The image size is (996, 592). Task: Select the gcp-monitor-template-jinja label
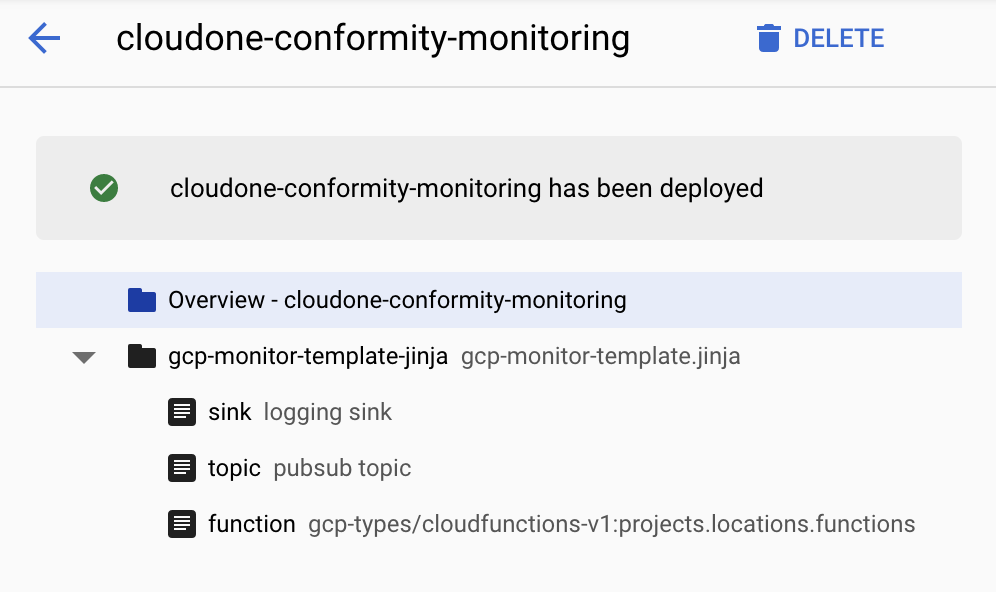tap(308, 356)
